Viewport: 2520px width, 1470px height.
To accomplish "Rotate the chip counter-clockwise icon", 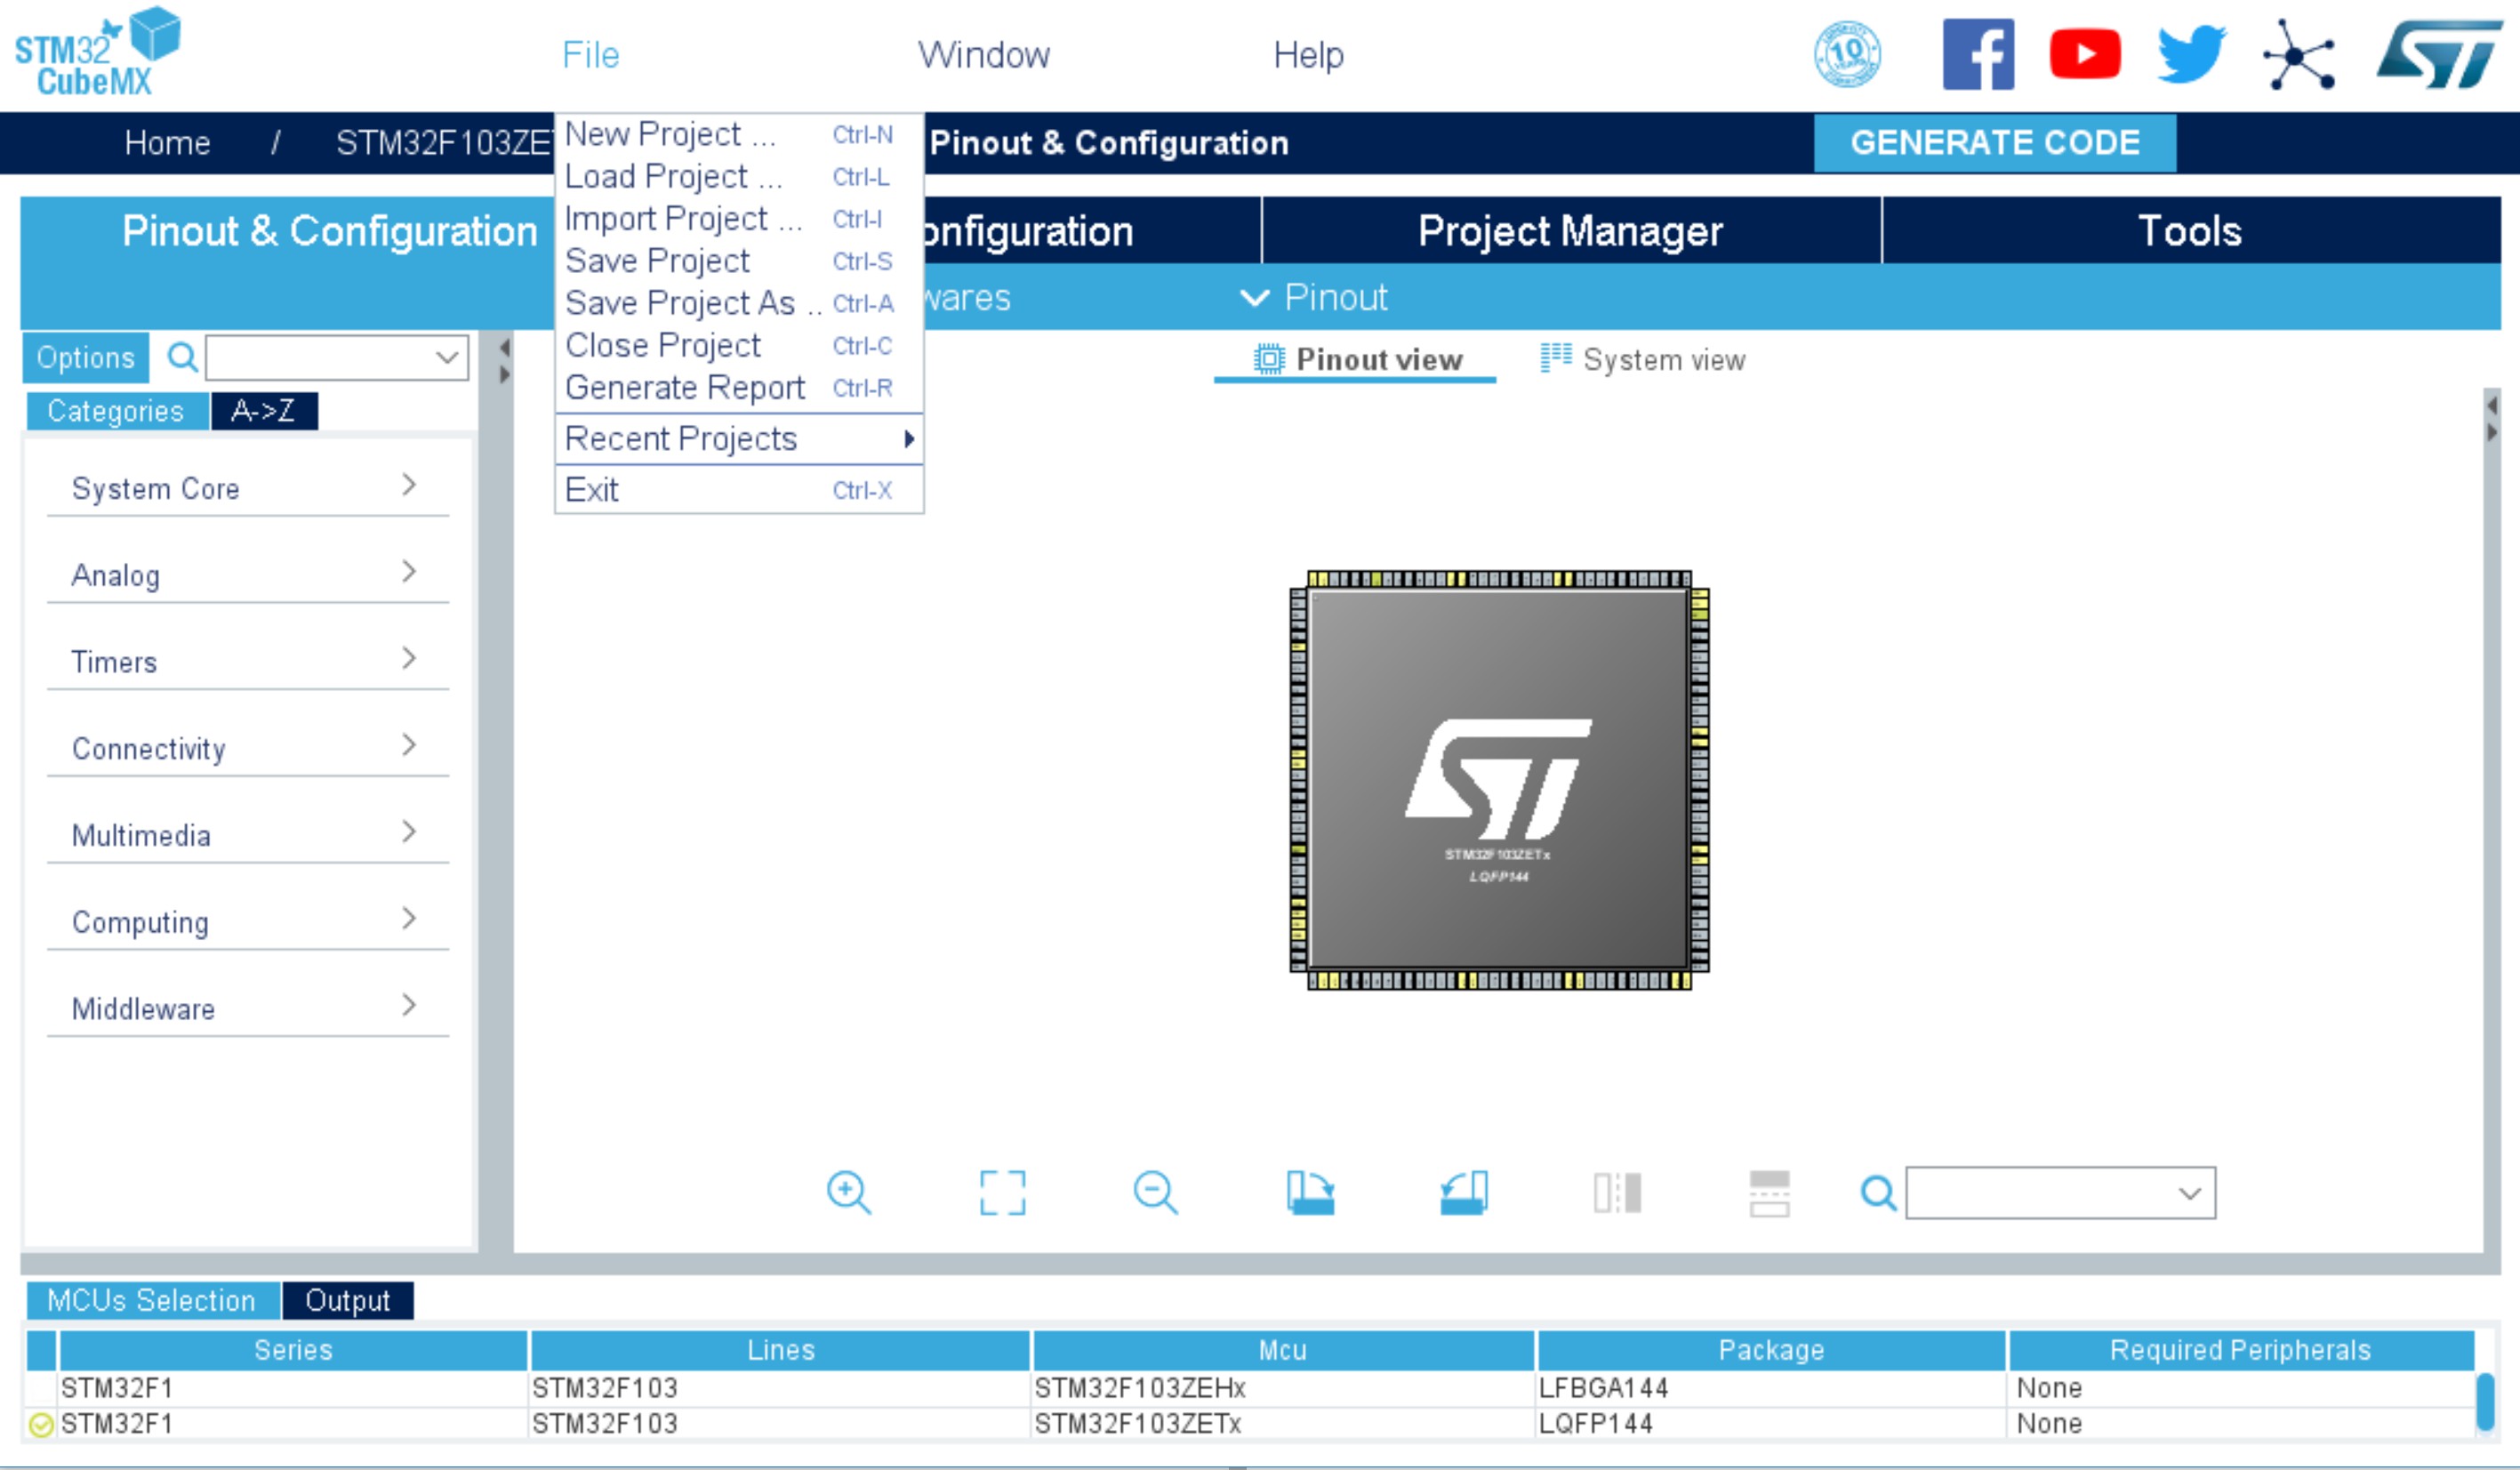I will [x=1464, y=1192].
